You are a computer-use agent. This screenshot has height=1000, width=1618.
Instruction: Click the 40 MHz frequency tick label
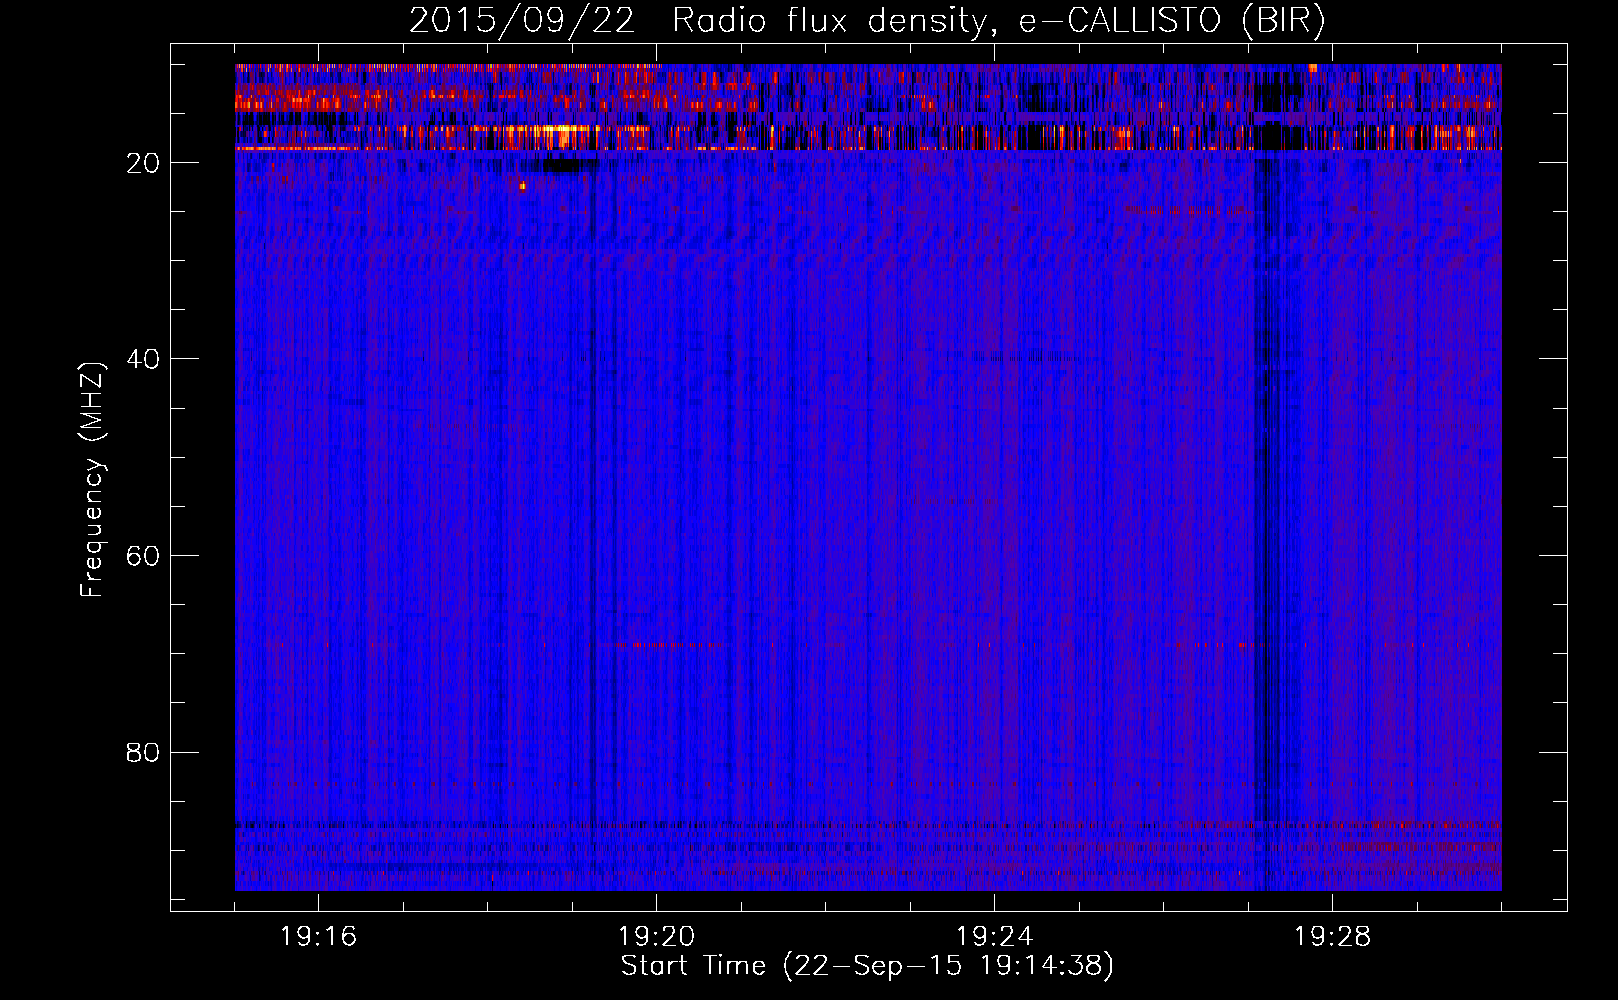coord(143,359)
